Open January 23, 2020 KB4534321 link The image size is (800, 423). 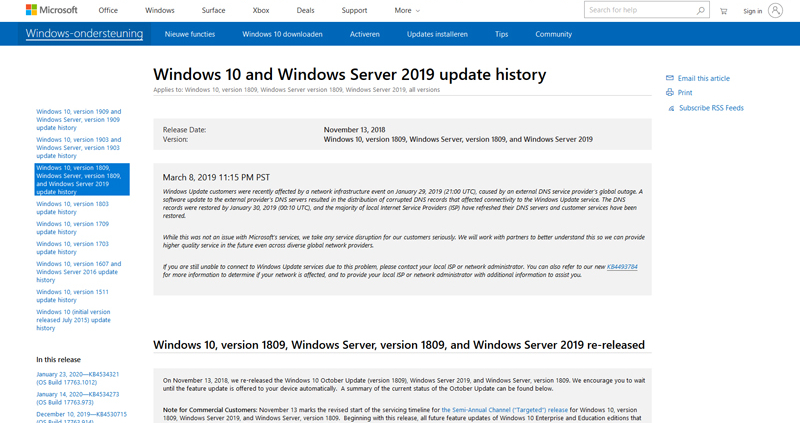pyautogui.click(x=78, y=378)
